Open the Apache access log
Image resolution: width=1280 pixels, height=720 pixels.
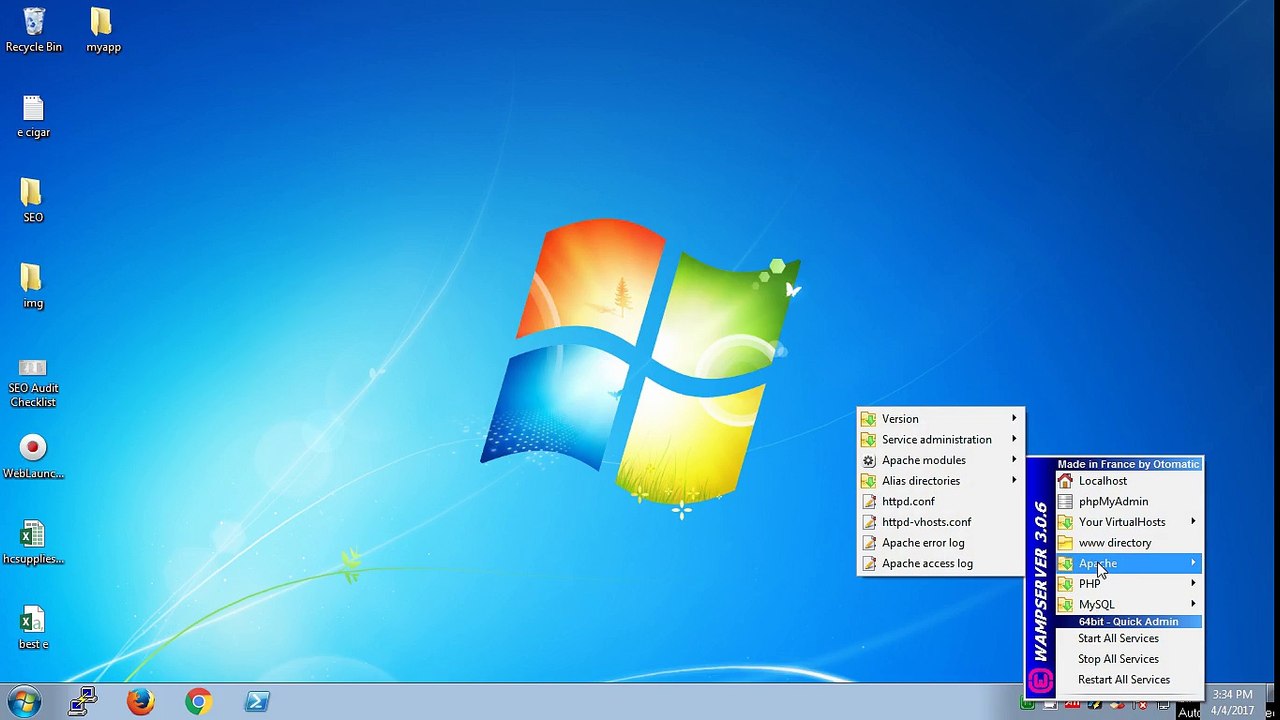[941, 564]
